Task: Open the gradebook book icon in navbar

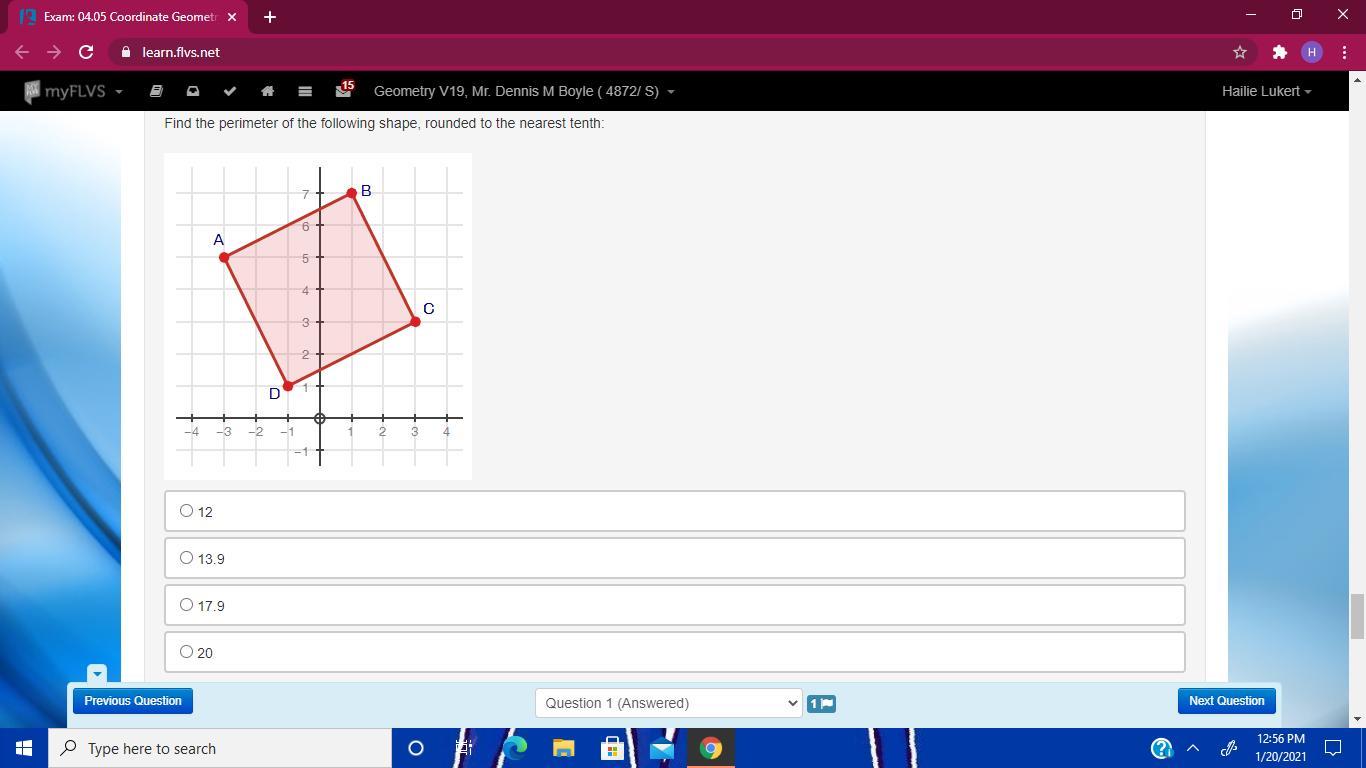Action: click(156, 91)
